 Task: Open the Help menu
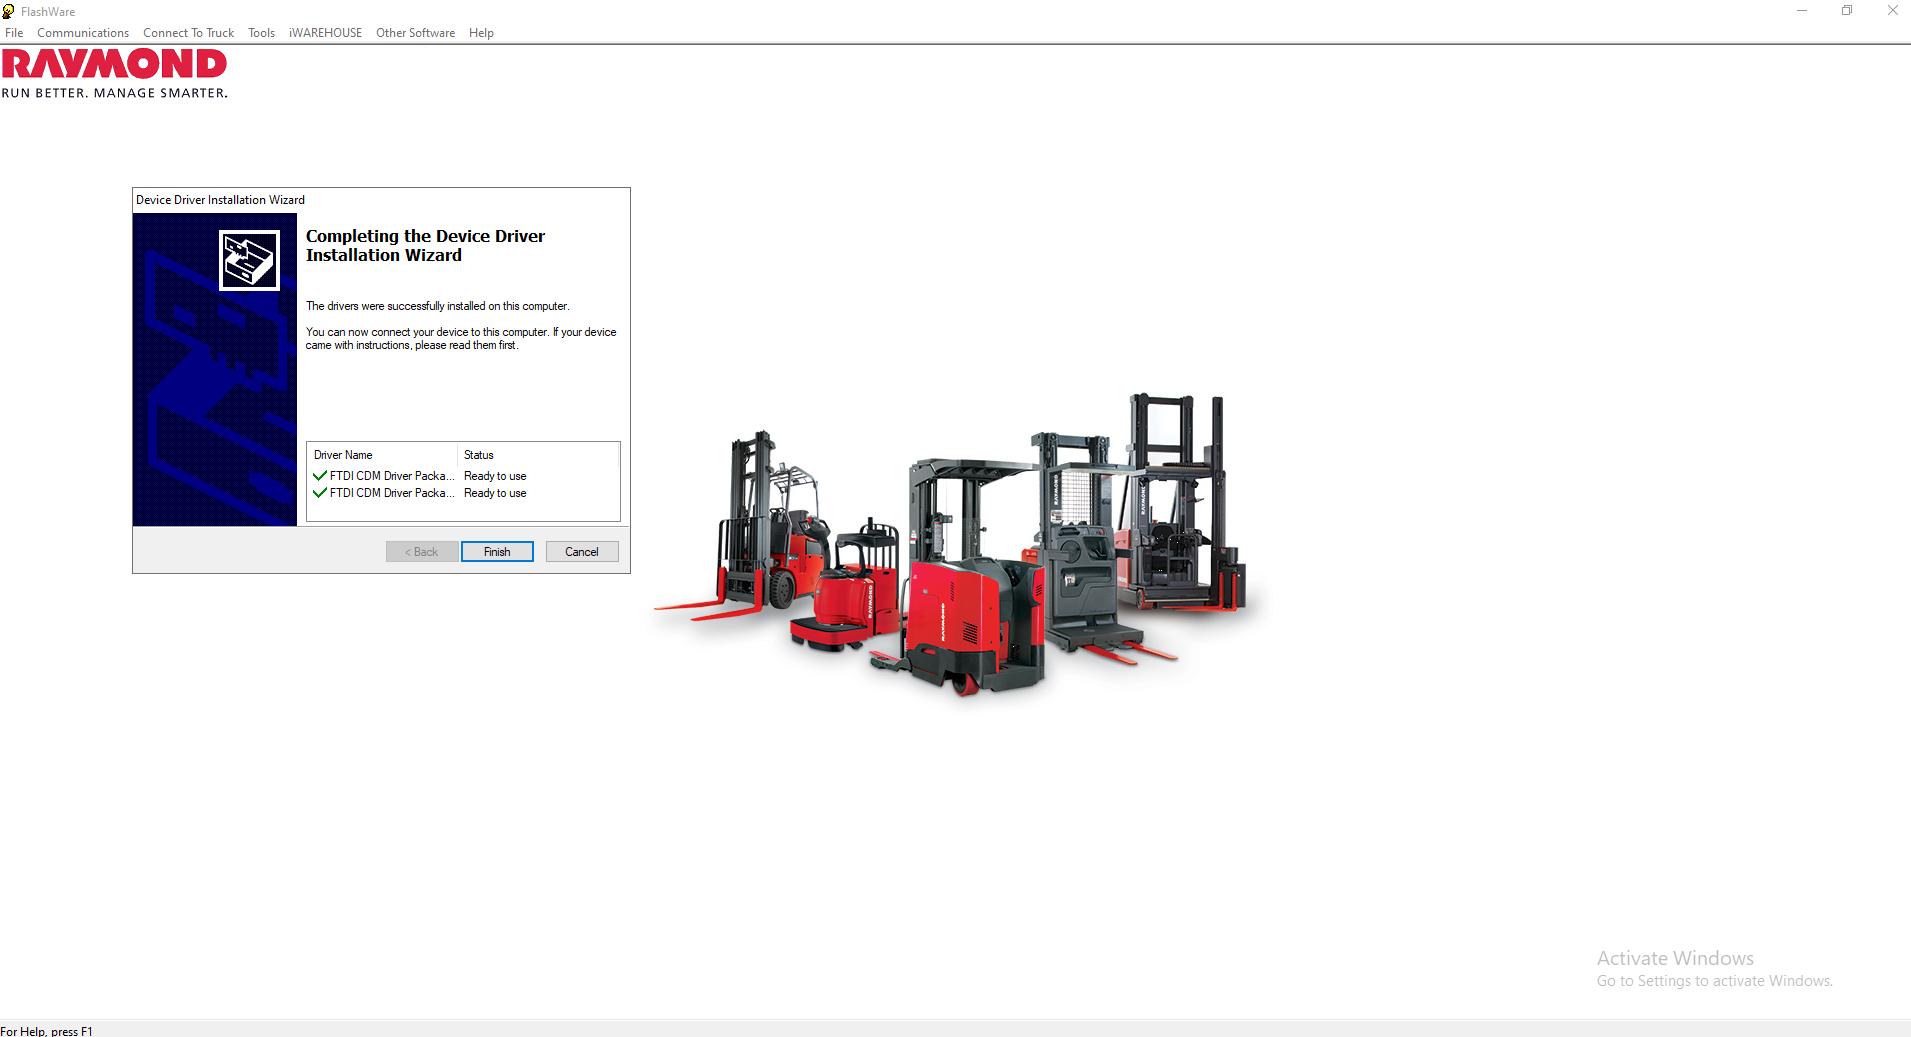click(x=481, y=32)
